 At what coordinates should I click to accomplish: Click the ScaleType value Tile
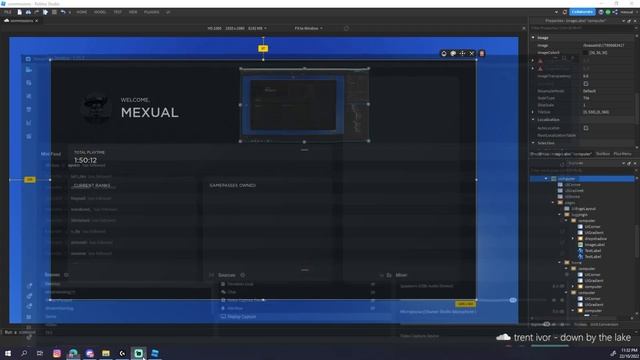tap(586, 98)
